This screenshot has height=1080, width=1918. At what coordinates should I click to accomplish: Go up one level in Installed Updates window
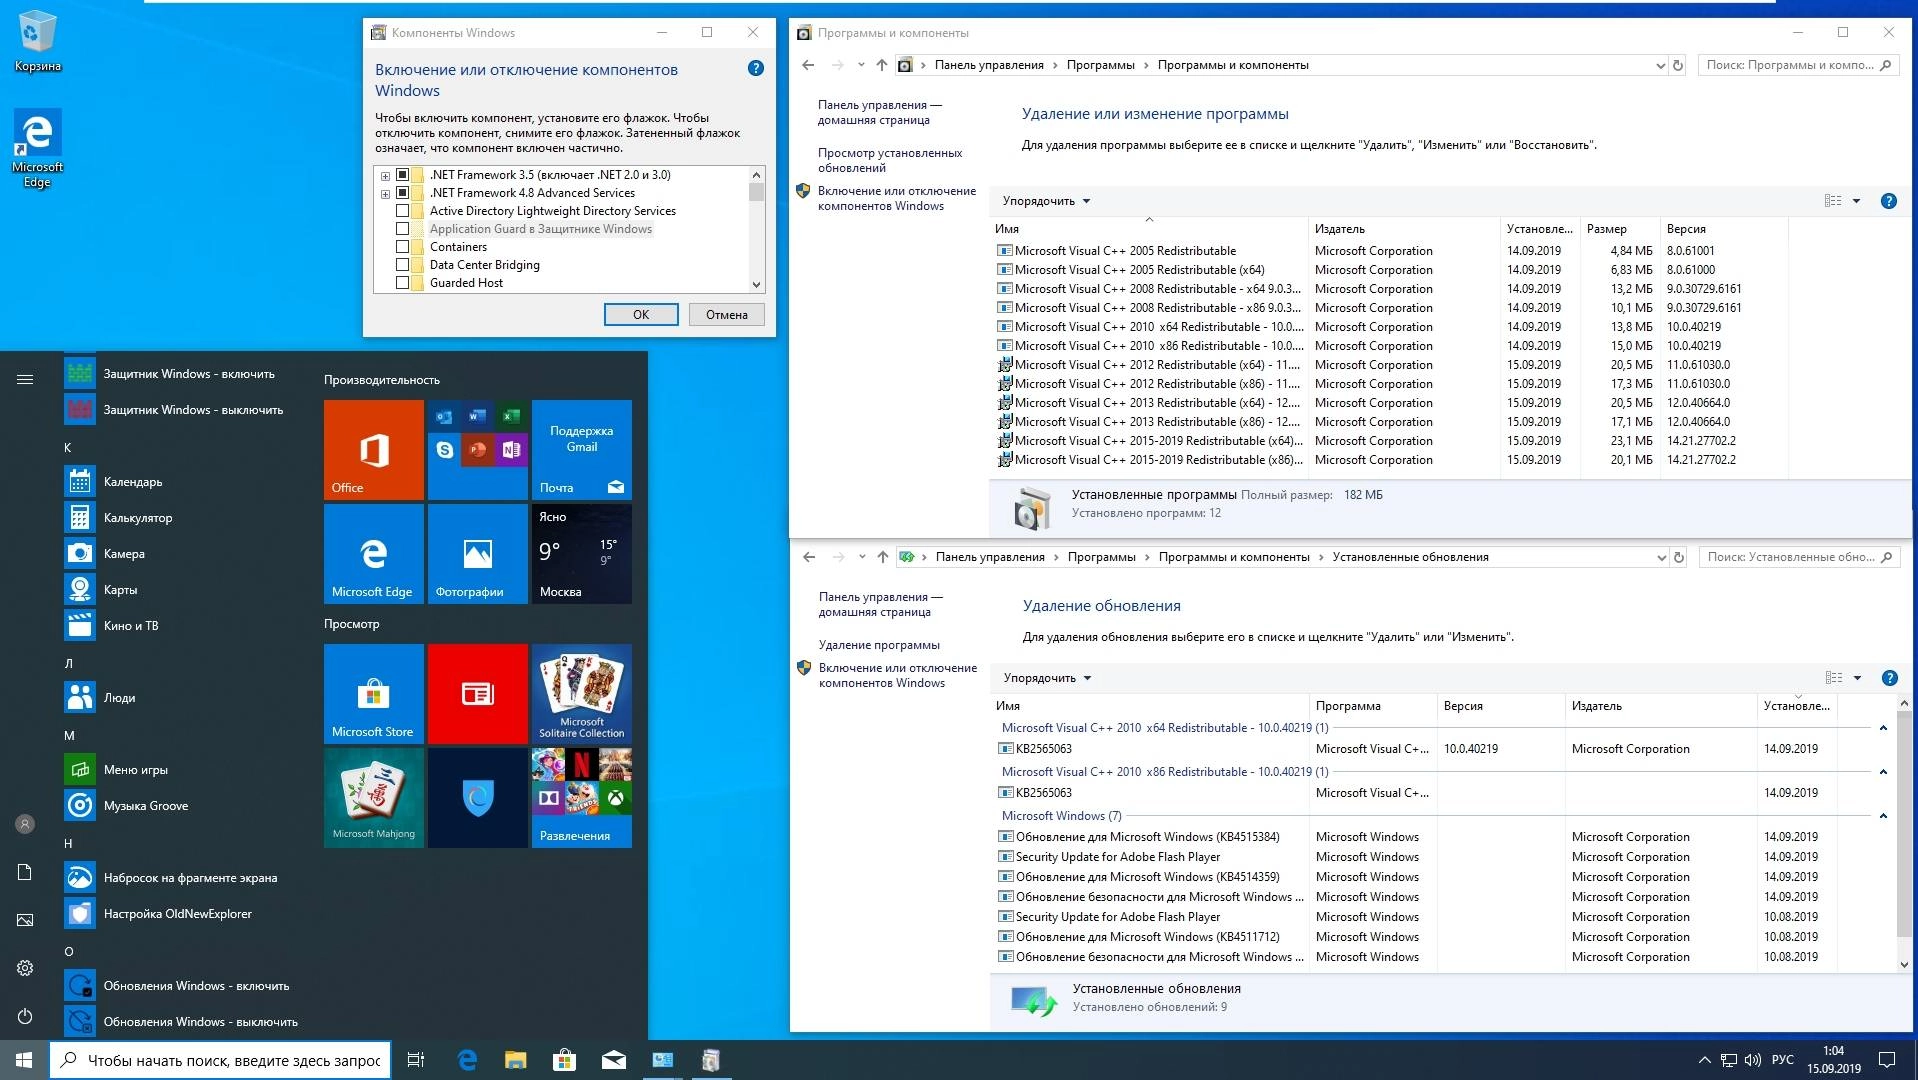tap(882, 557)
